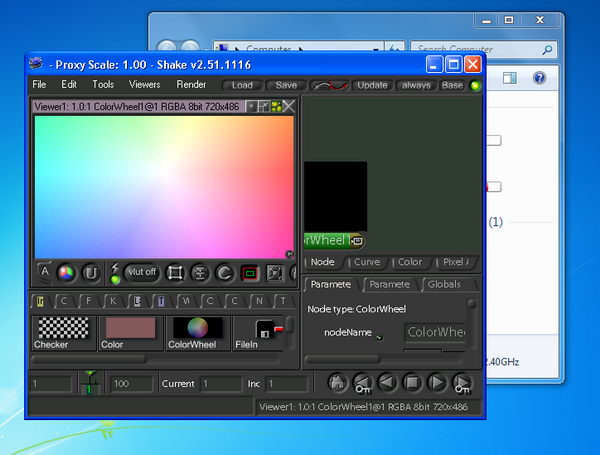Viewport: 600px width, 455px height.
Task: Insert a FileIn node
Action: 261,333
